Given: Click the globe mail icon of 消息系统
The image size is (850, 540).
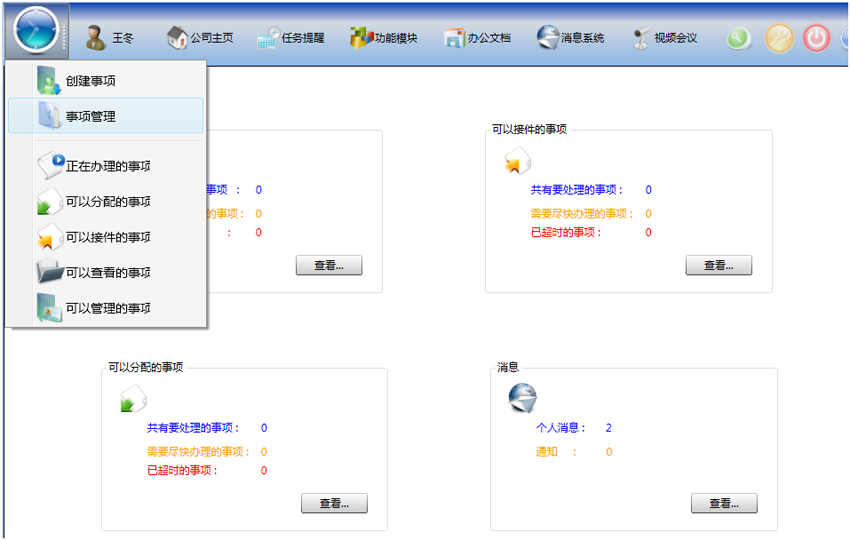Looking at the screenshot, I should pos(548,37).
